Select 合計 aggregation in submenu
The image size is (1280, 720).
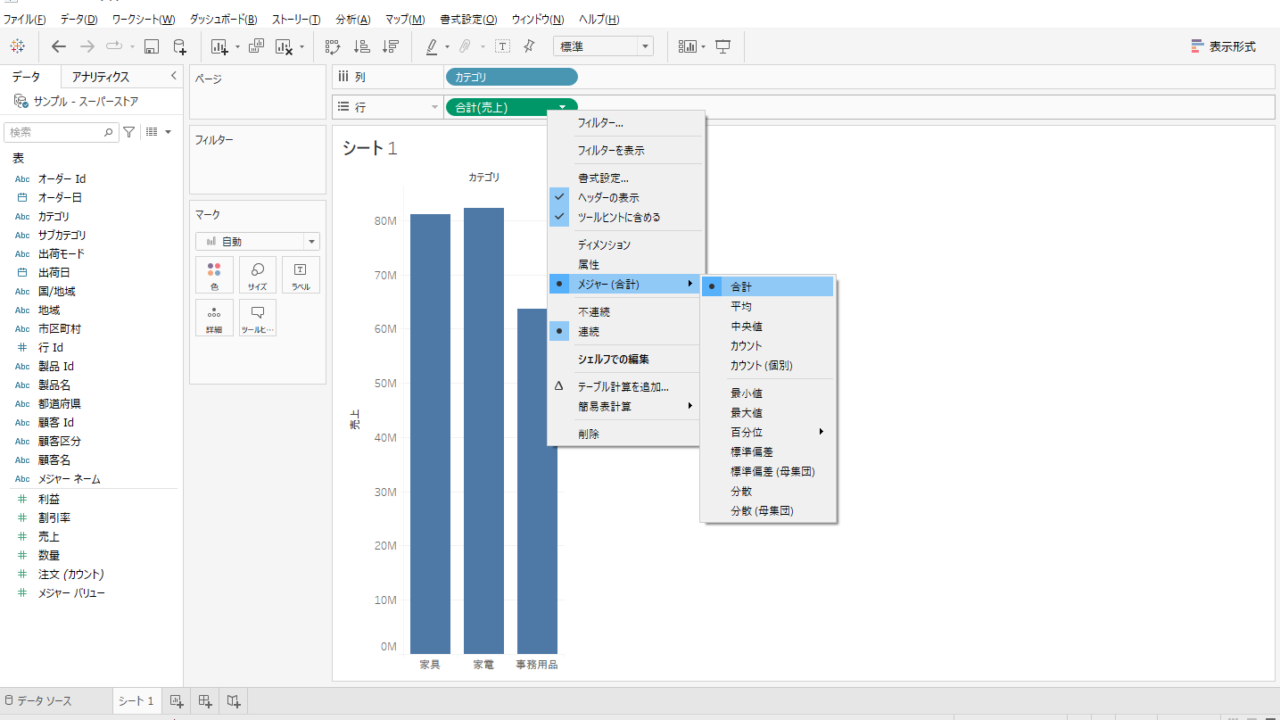tap(768, 287)
